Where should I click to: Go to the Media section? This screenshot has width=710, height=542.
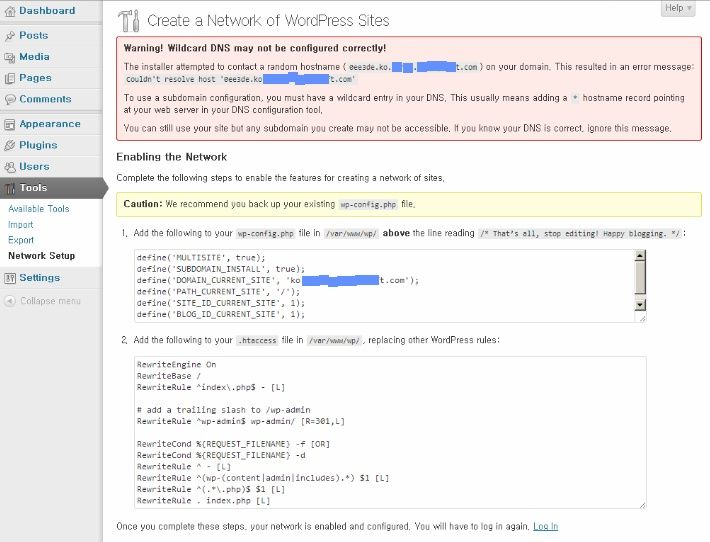click(x=34, y=57)
